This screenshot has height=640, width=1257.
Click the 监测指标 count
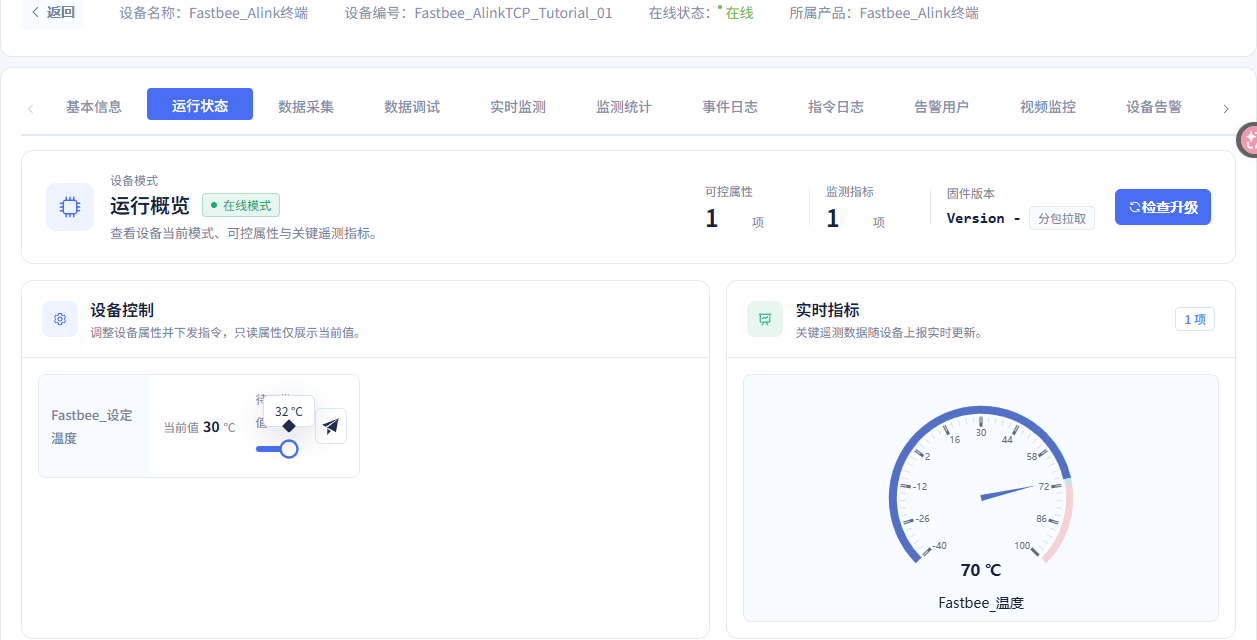point(833,218)
